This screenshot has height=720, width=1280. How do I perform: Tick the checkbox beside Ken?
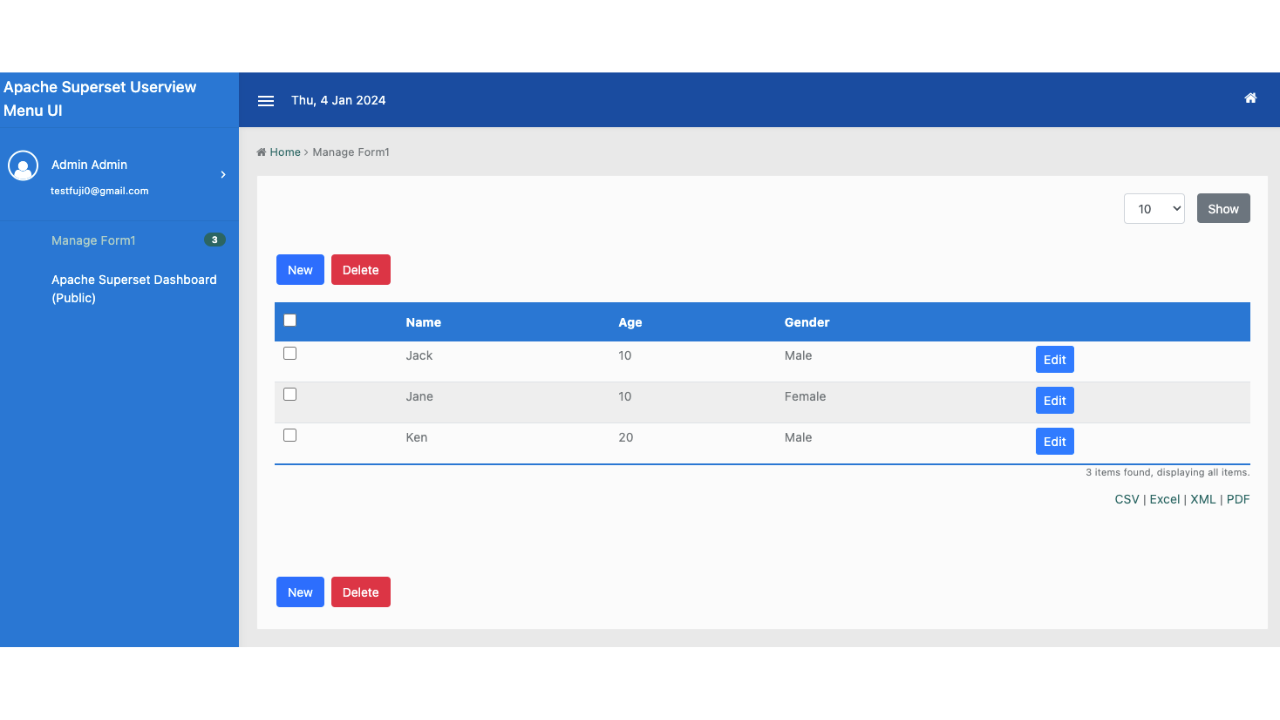pyautogui.click(x=290, y=435)
